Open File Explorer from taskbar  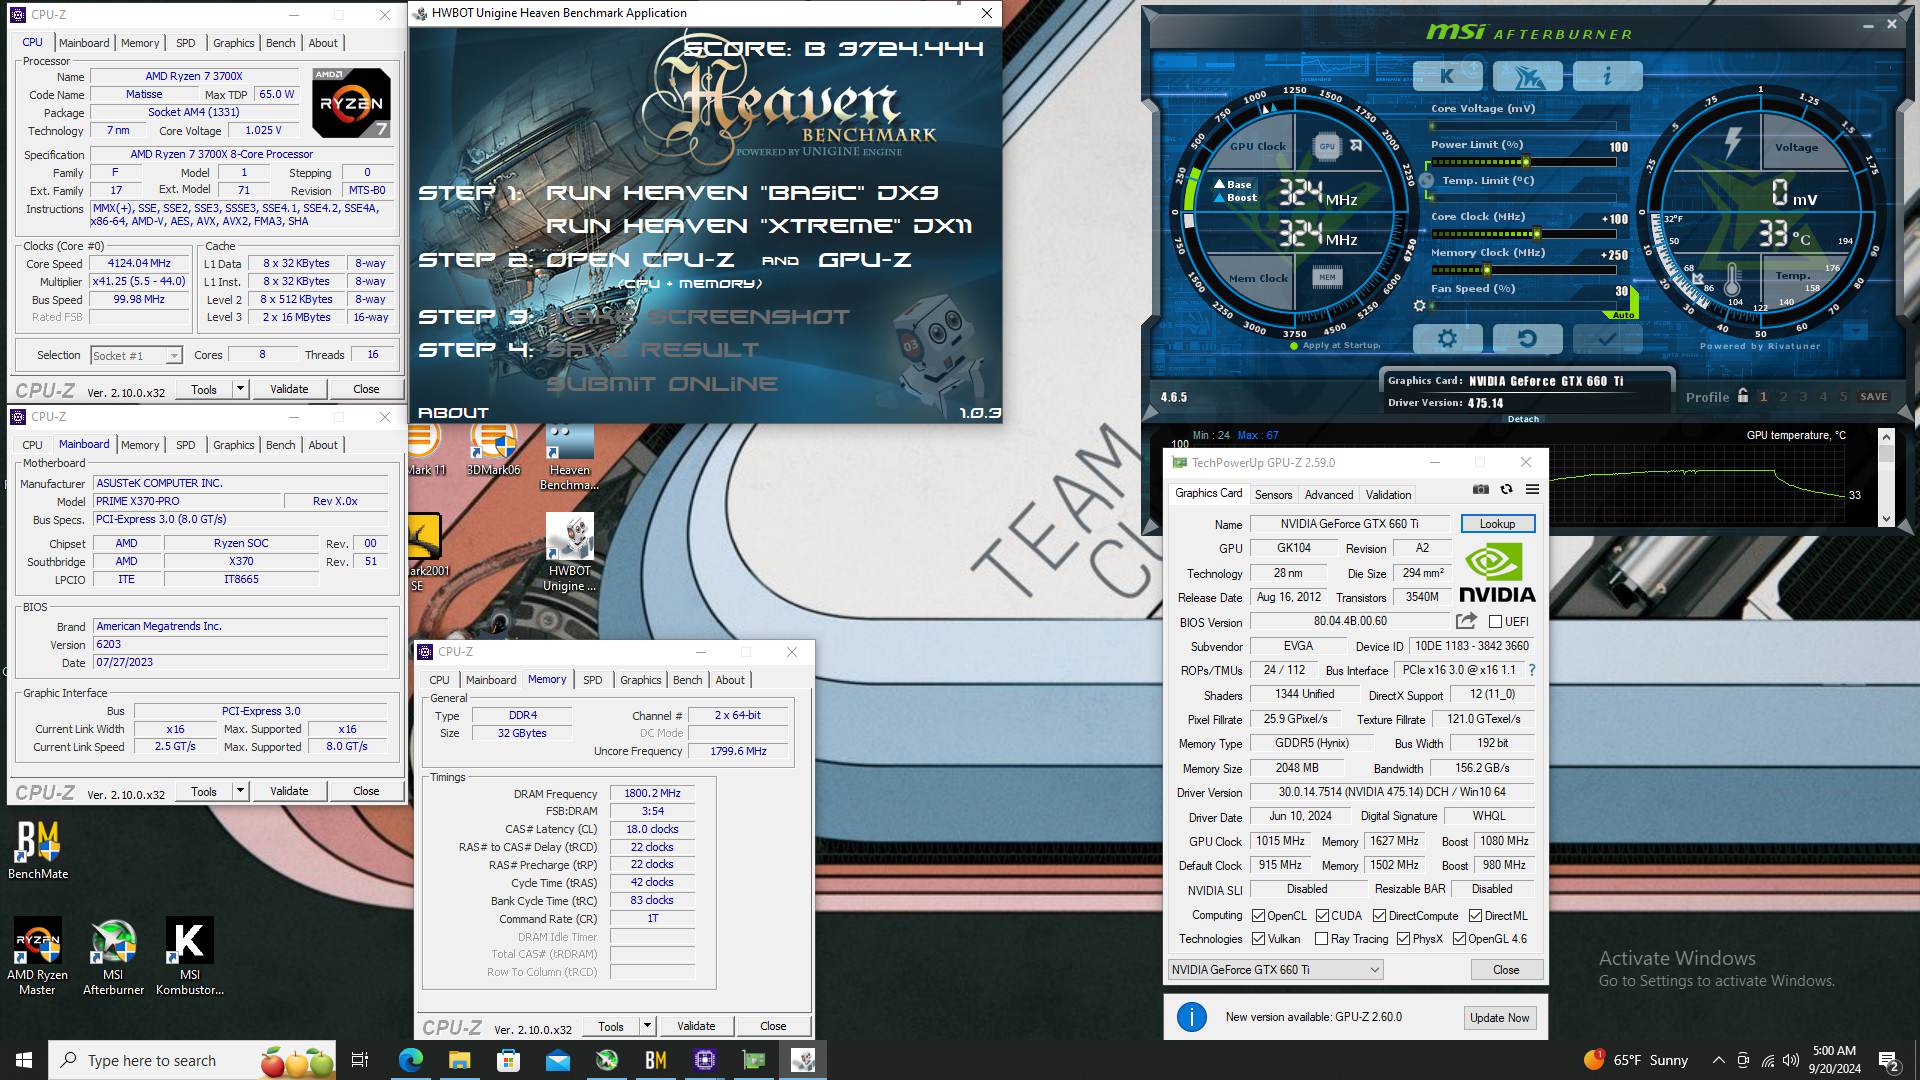coord(459,1060)
